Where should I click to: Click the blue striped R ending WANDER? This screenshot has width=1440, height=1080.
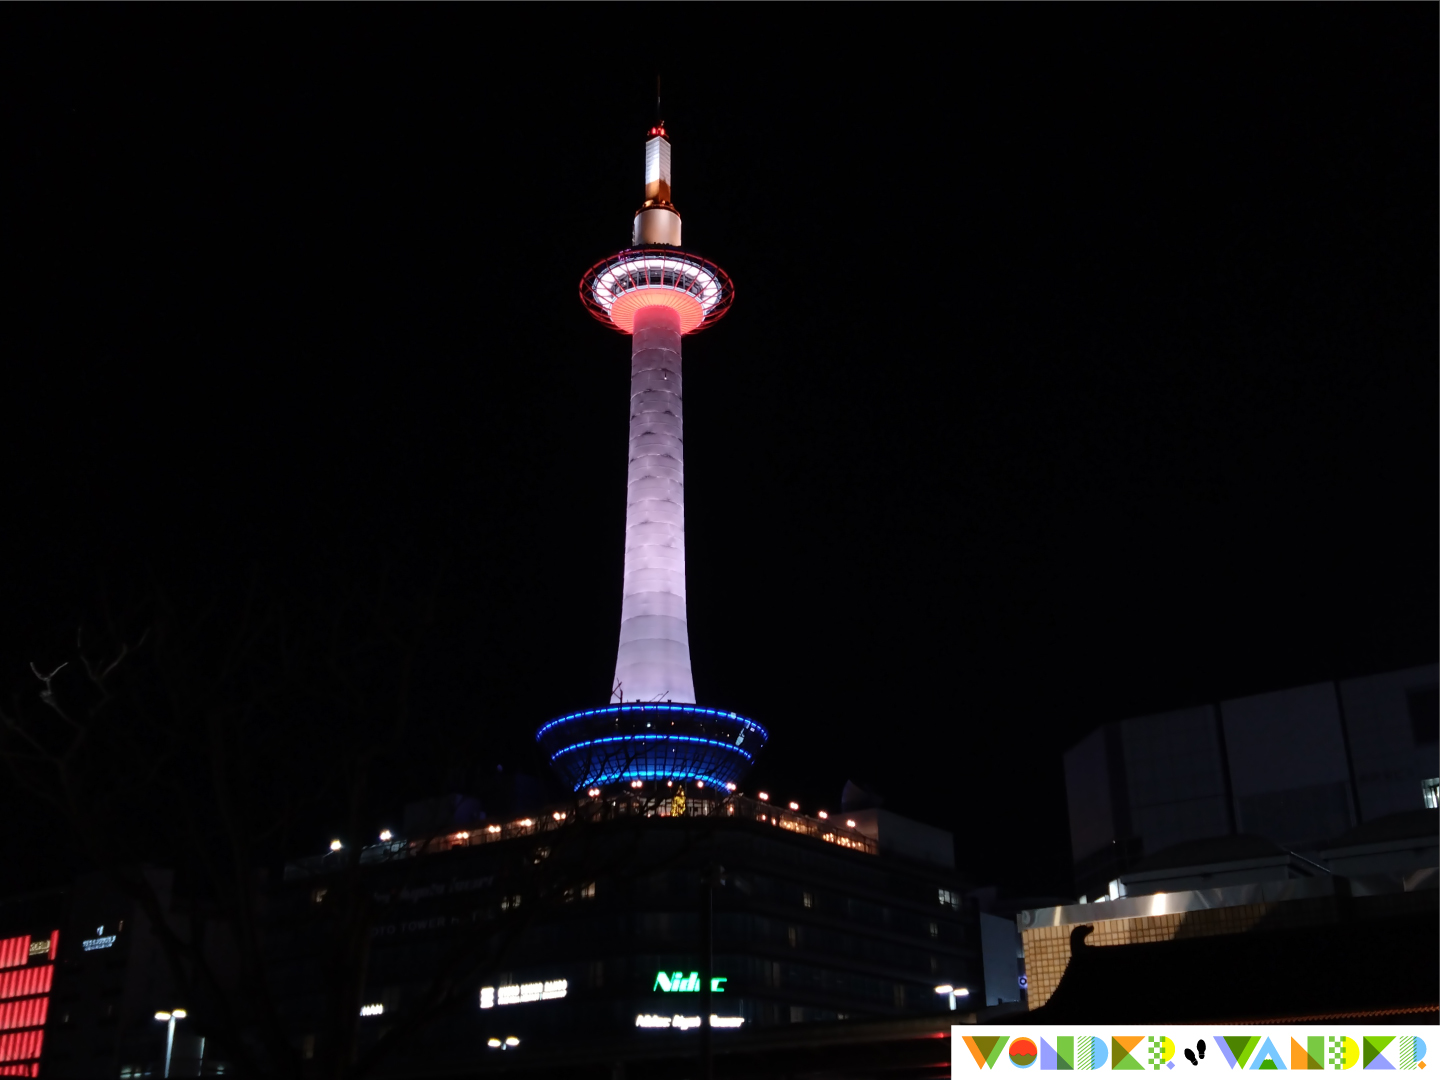1412,1052
